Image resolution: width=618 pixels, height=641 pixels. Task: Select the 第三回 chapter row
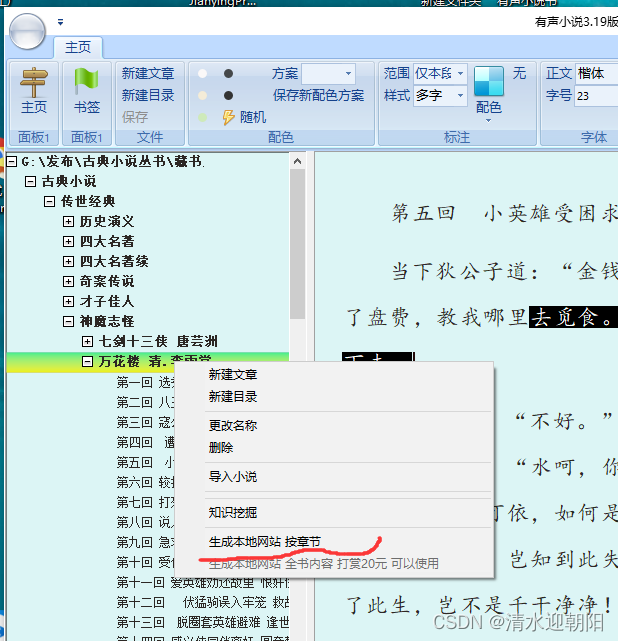[145, 422]
